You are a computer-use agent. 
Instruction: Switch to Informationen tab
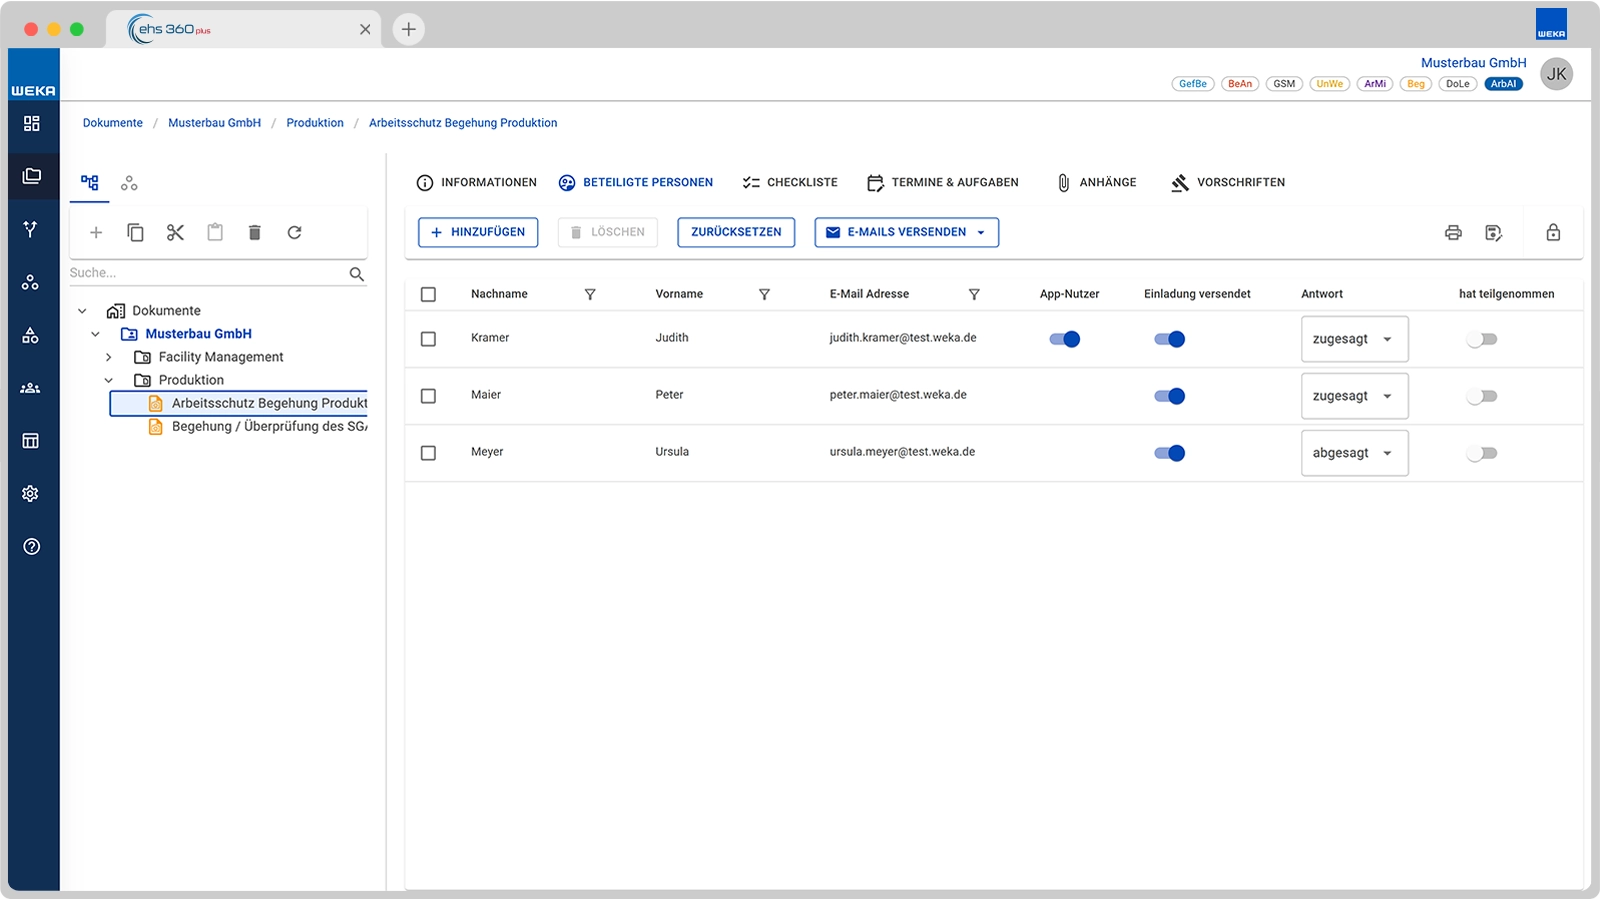[477, 183]
